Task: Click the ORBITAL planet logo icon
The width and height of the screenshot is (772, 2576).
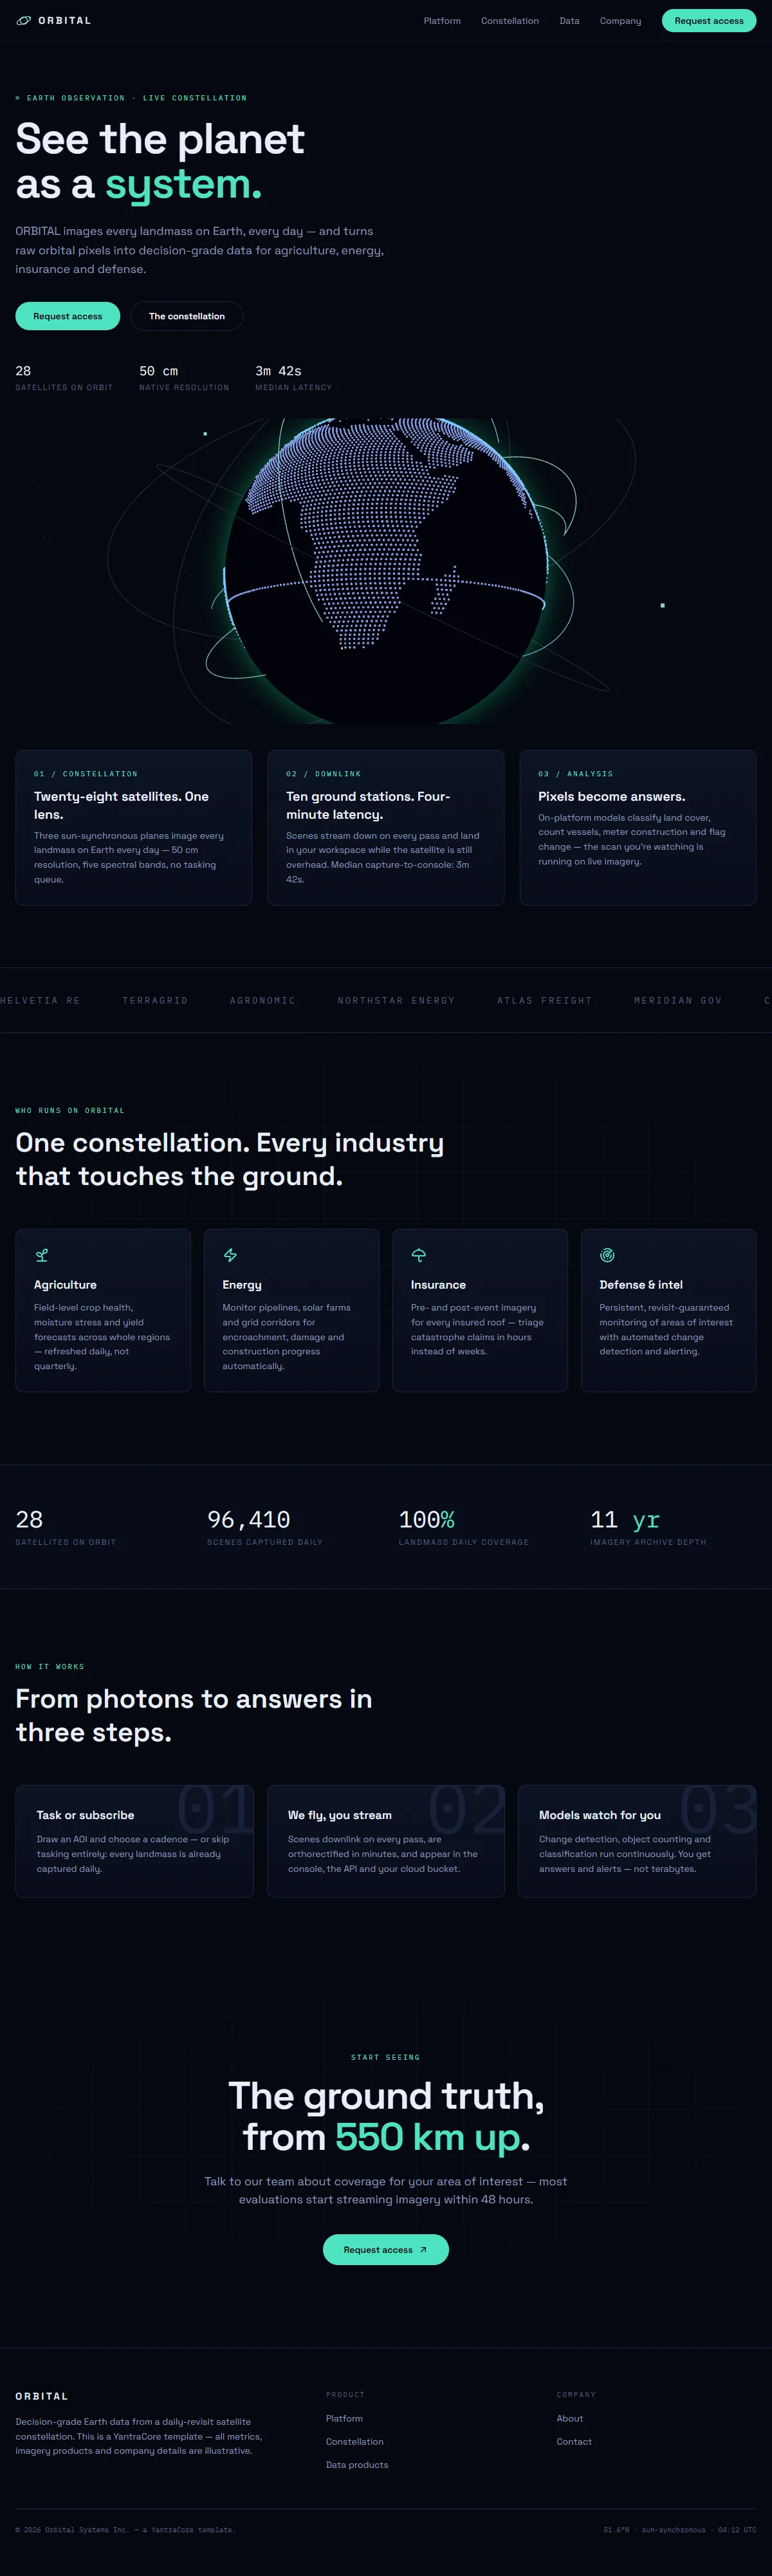Action: click(24, 20)
